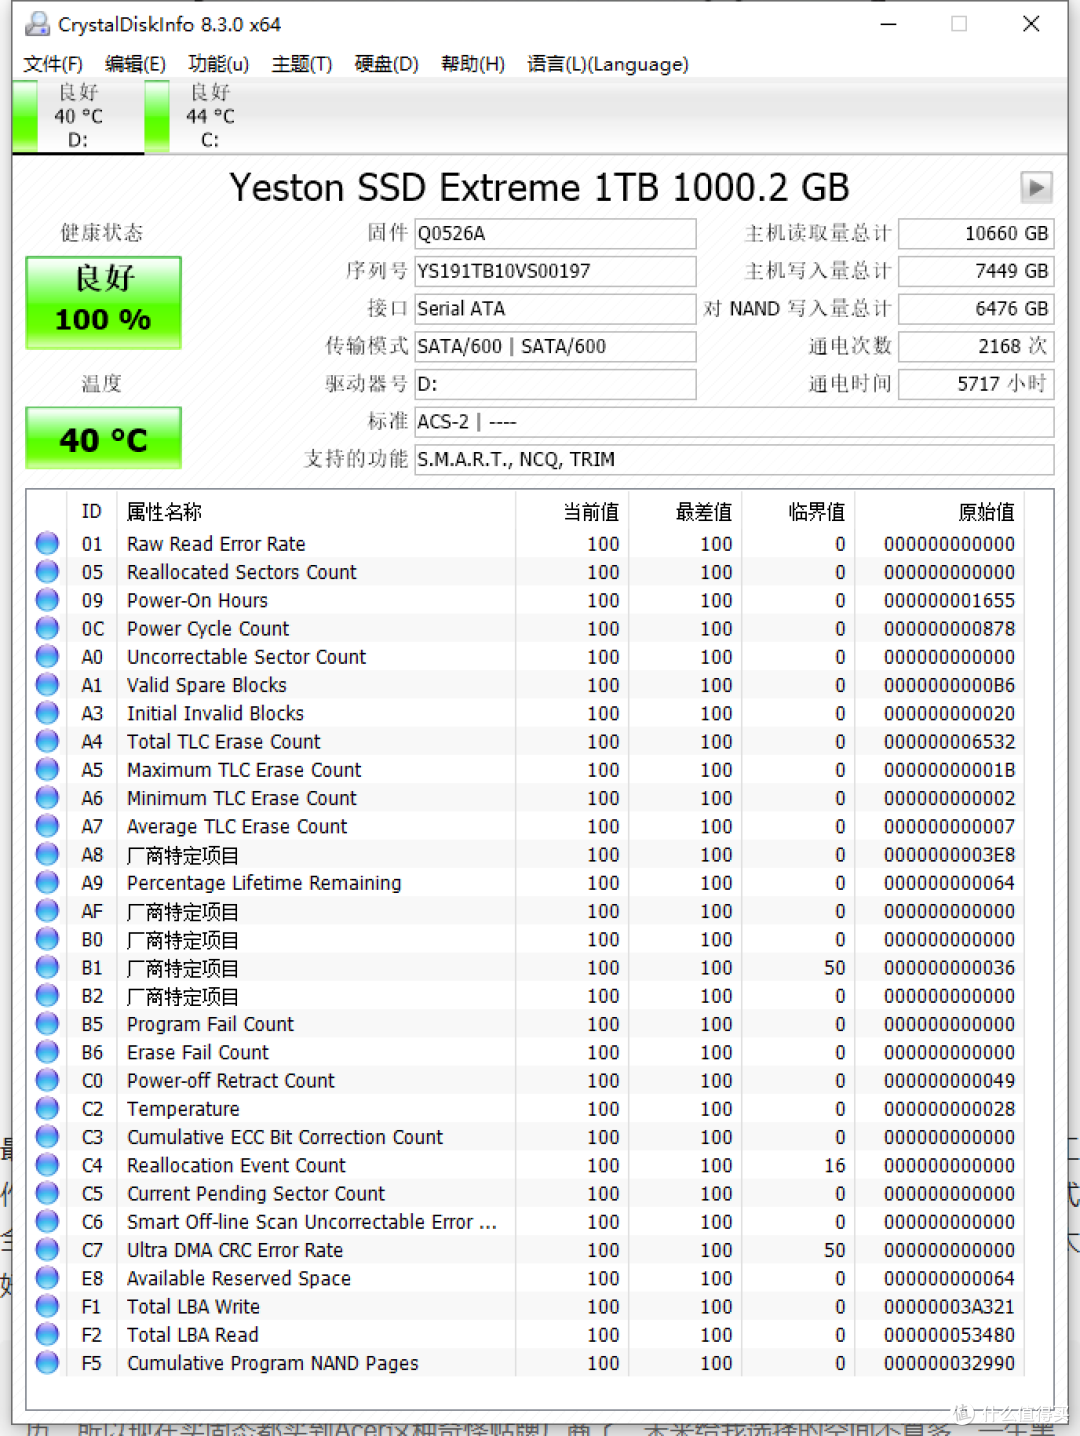The image size is (1080, 1436).
Task: Open the 功能(u) menu
Action: coord(218,64)
